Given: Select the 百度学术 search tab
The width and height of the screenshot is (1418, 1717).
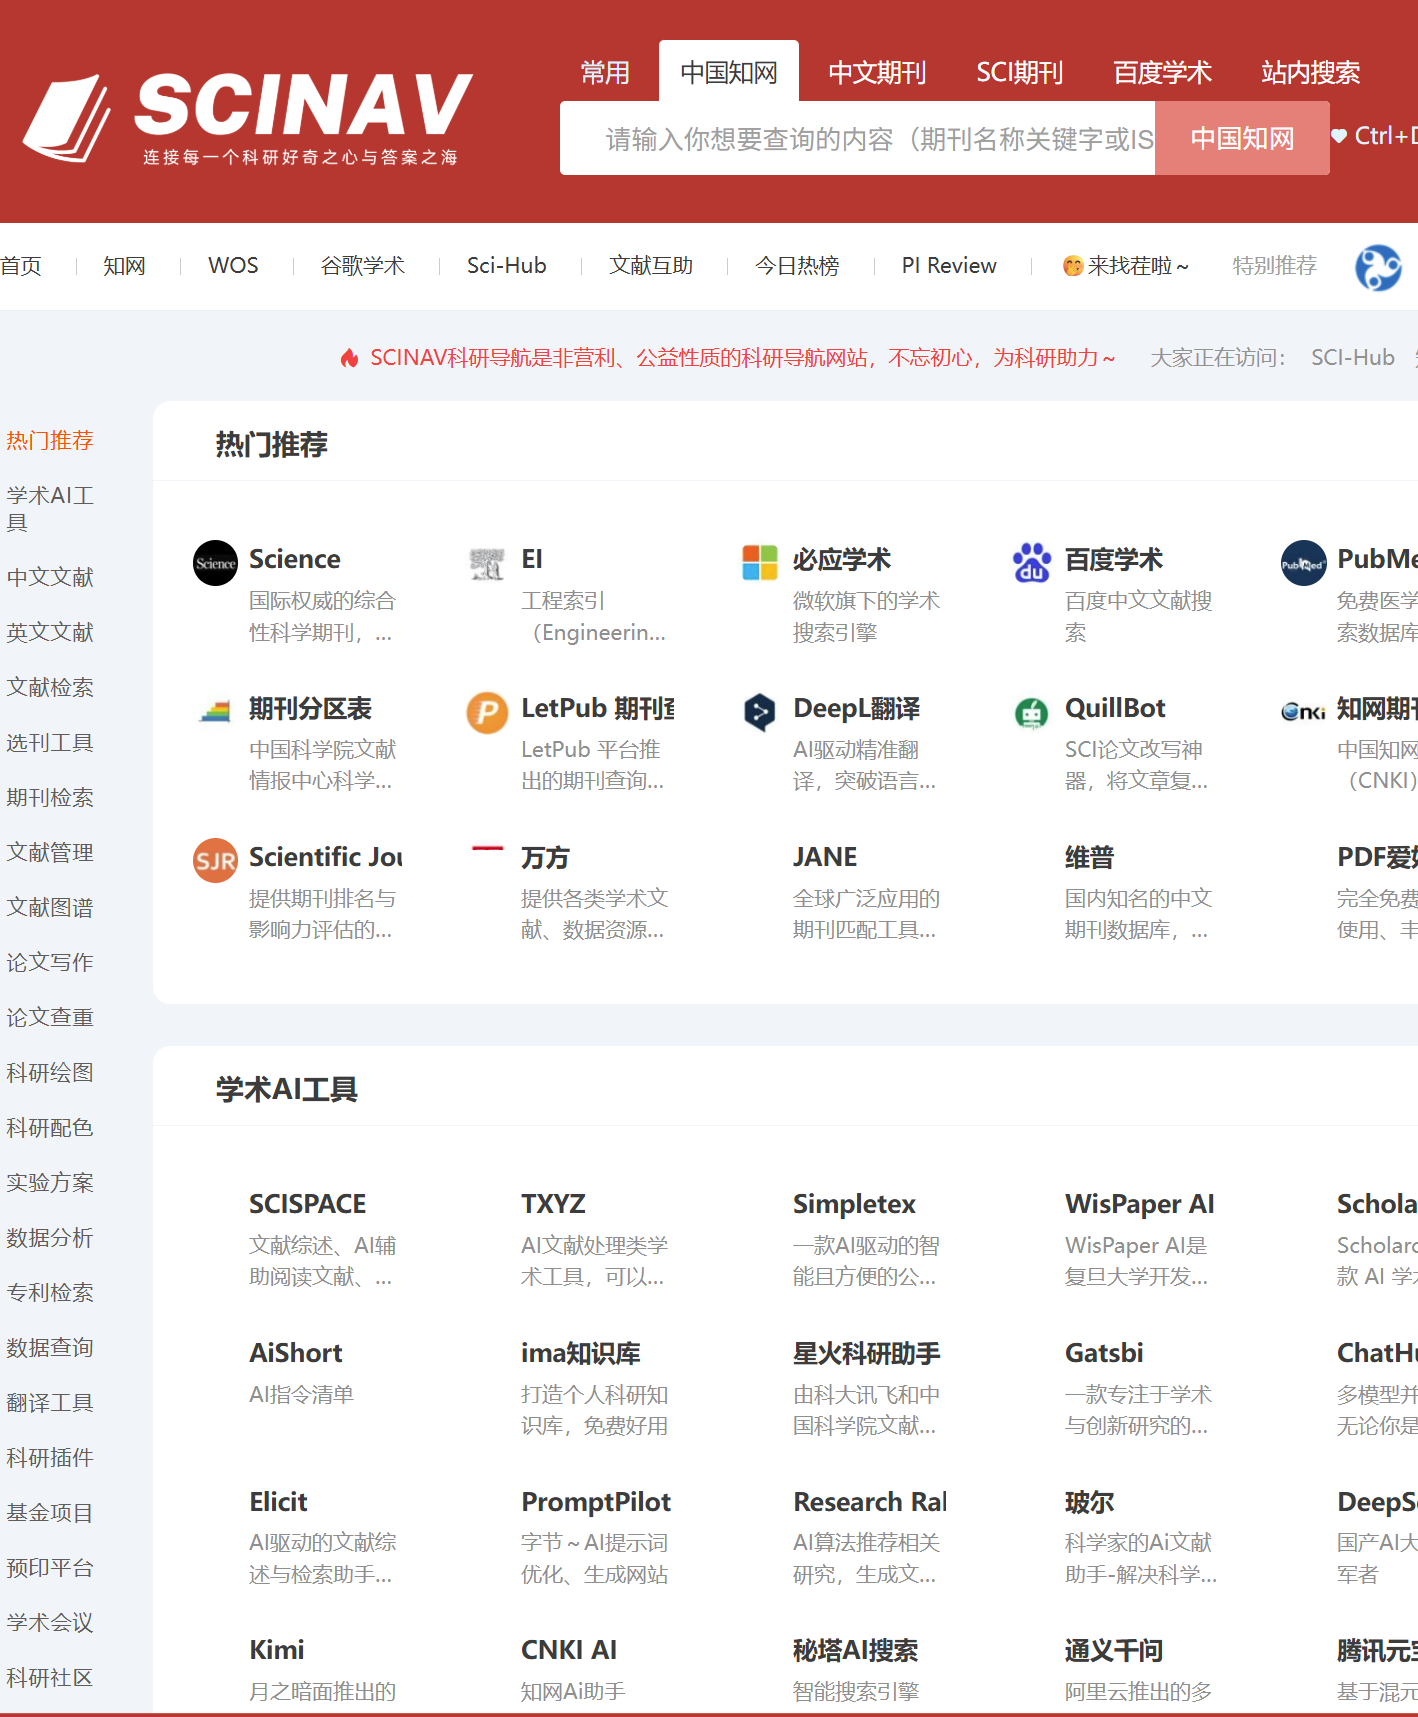Looking at the screenshot, I should coord(1163,73).
